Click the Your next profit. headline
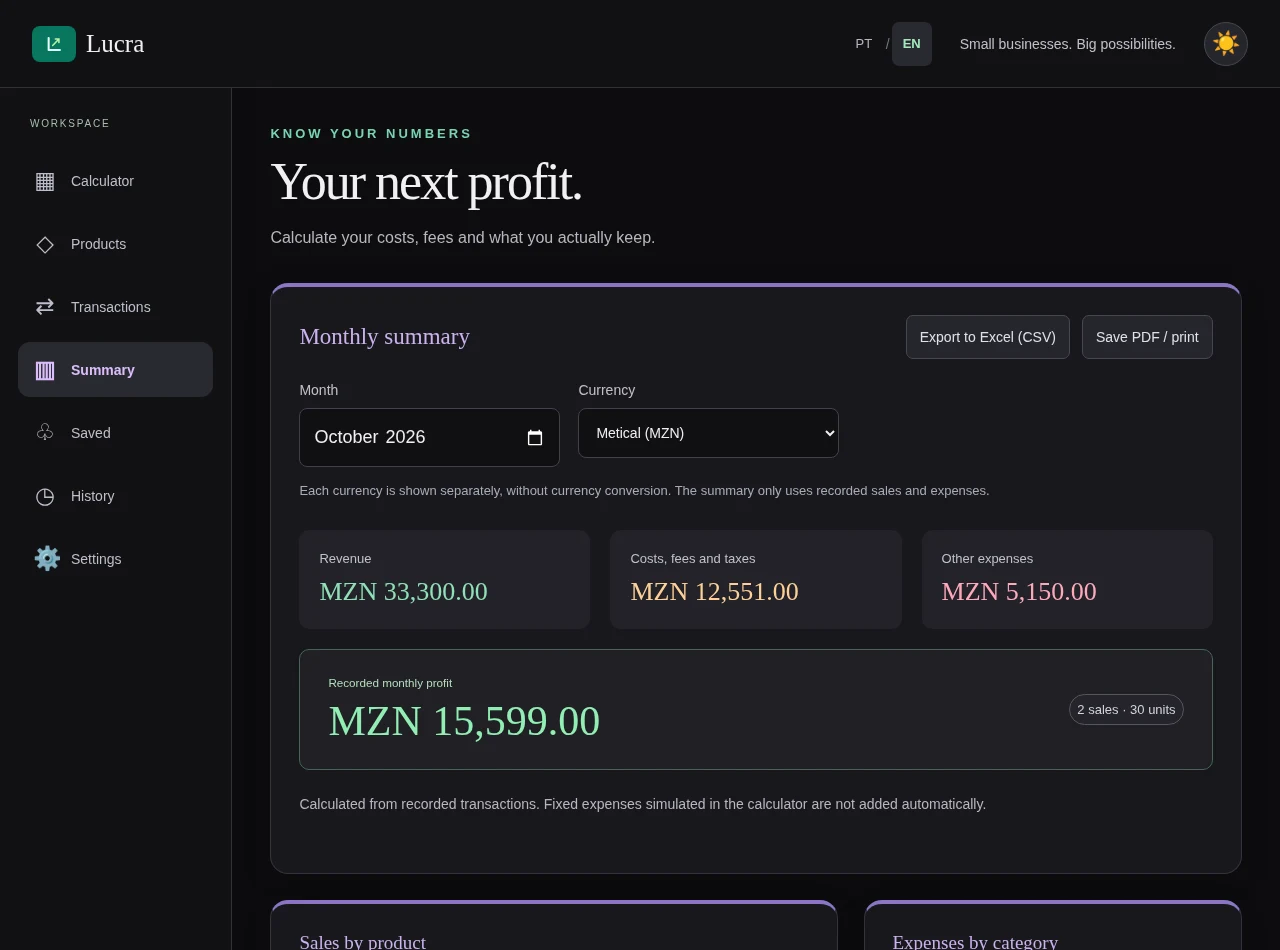 coord(426,182)
